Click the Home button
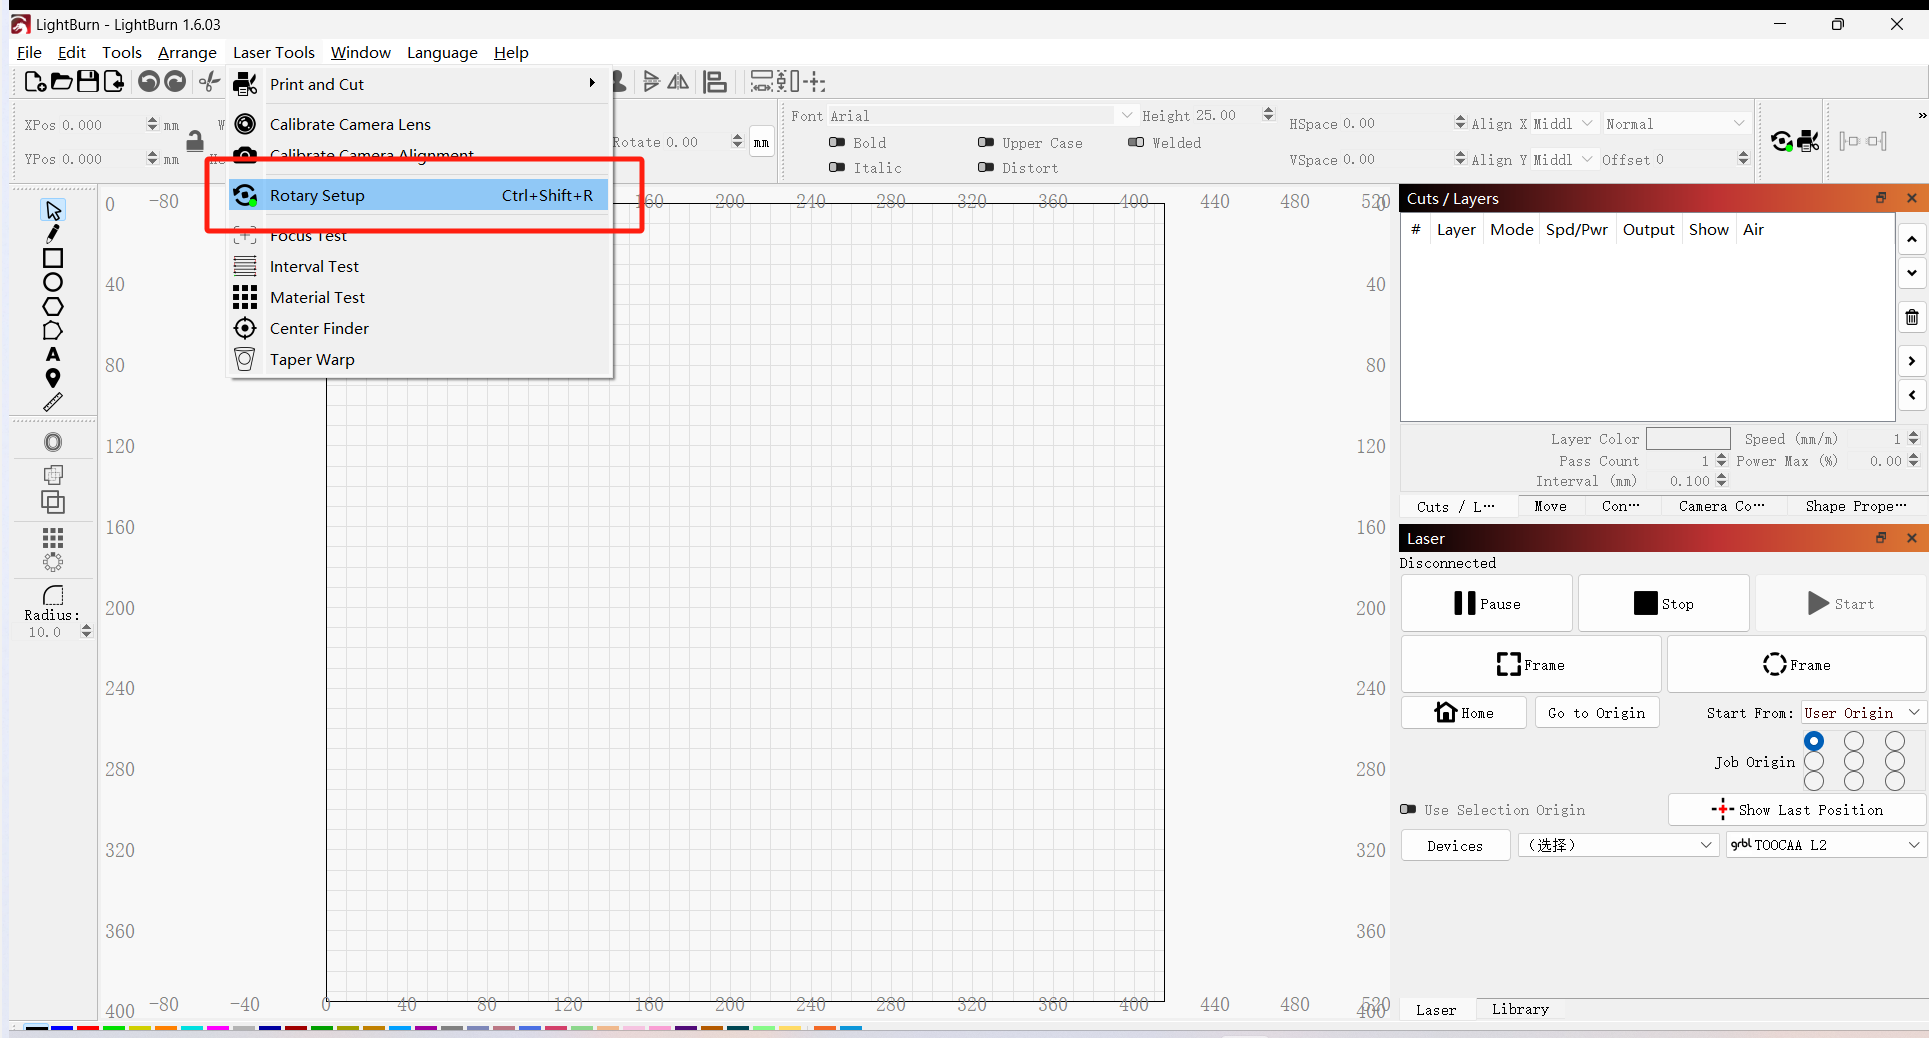This screenshot has height=1038, width=1929. (x=1464, y=712)
